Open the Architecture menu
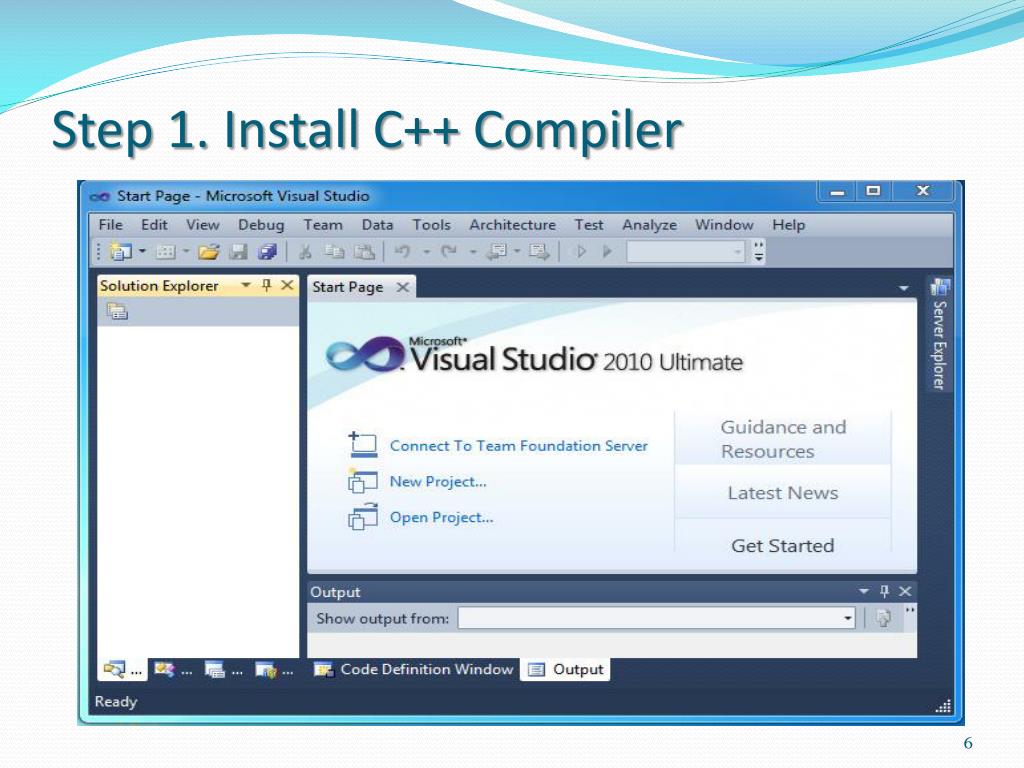Viewport: 1024px width, 768px height. (x=512, y=225)
